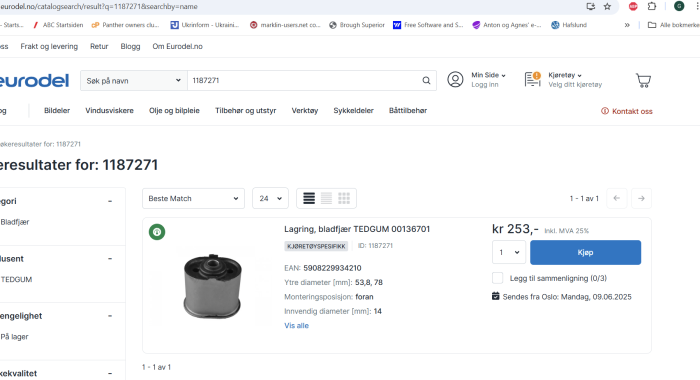Open the 24 items per page dropdown
700x380 pixels.
point(271,198)
